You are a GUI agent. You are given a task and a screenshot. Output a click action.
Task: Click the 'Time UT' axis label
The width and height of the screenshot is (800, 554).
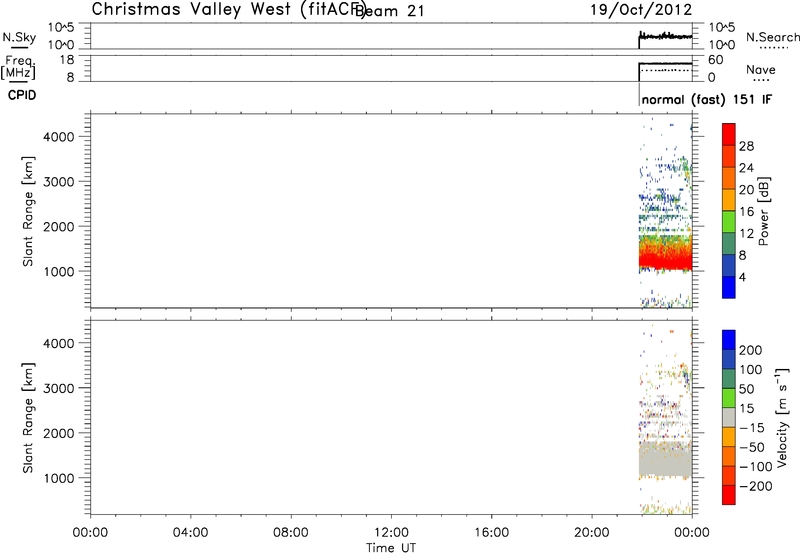coord(391,548)
